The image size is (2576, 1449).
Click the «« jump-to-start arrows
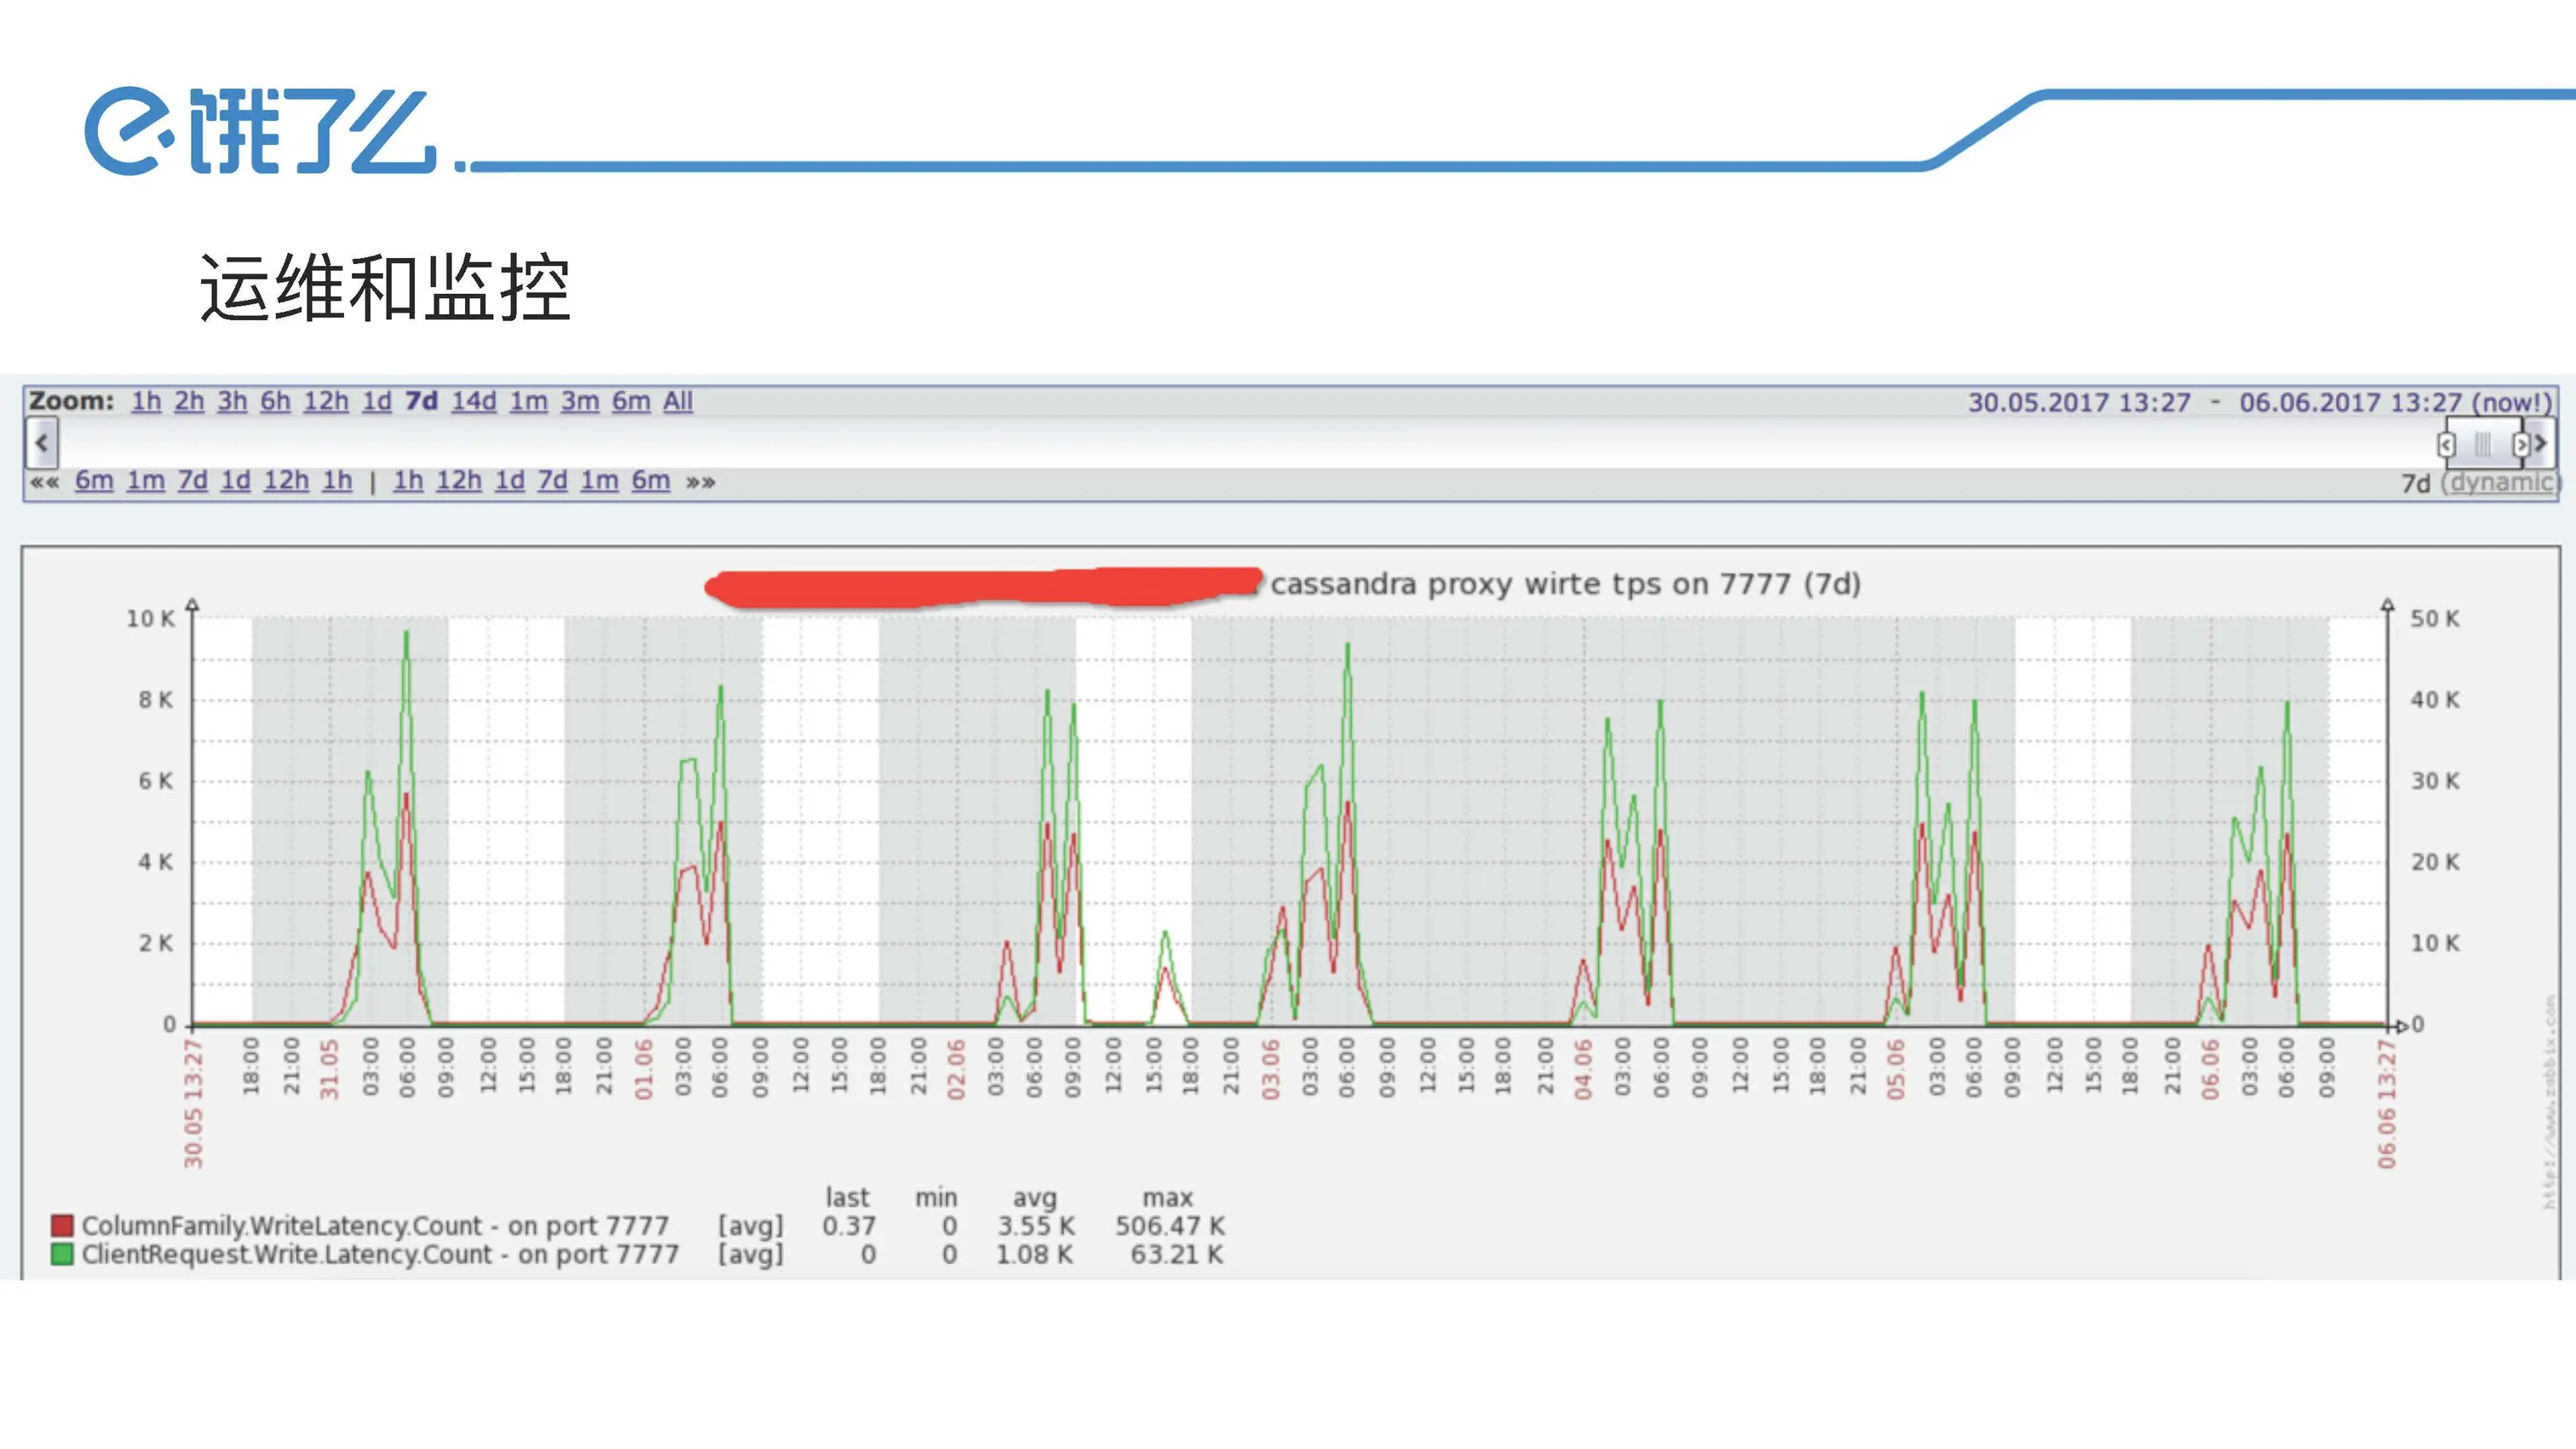[x=44, y=482]
